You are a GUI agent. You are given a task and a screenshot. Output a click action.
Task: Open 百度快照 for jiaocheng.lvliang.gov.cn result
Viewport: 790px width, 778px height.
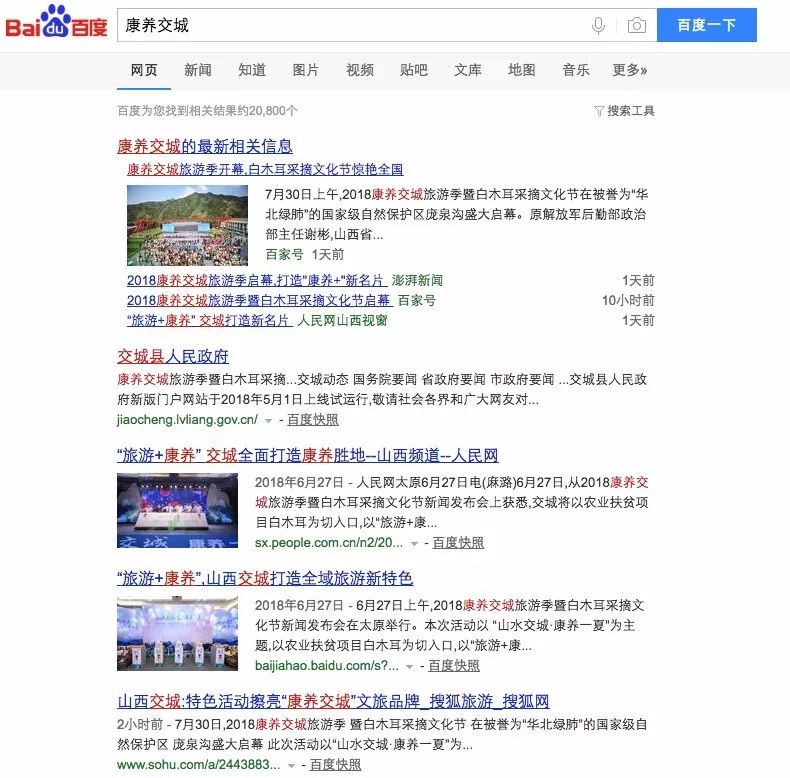point(313,420)
